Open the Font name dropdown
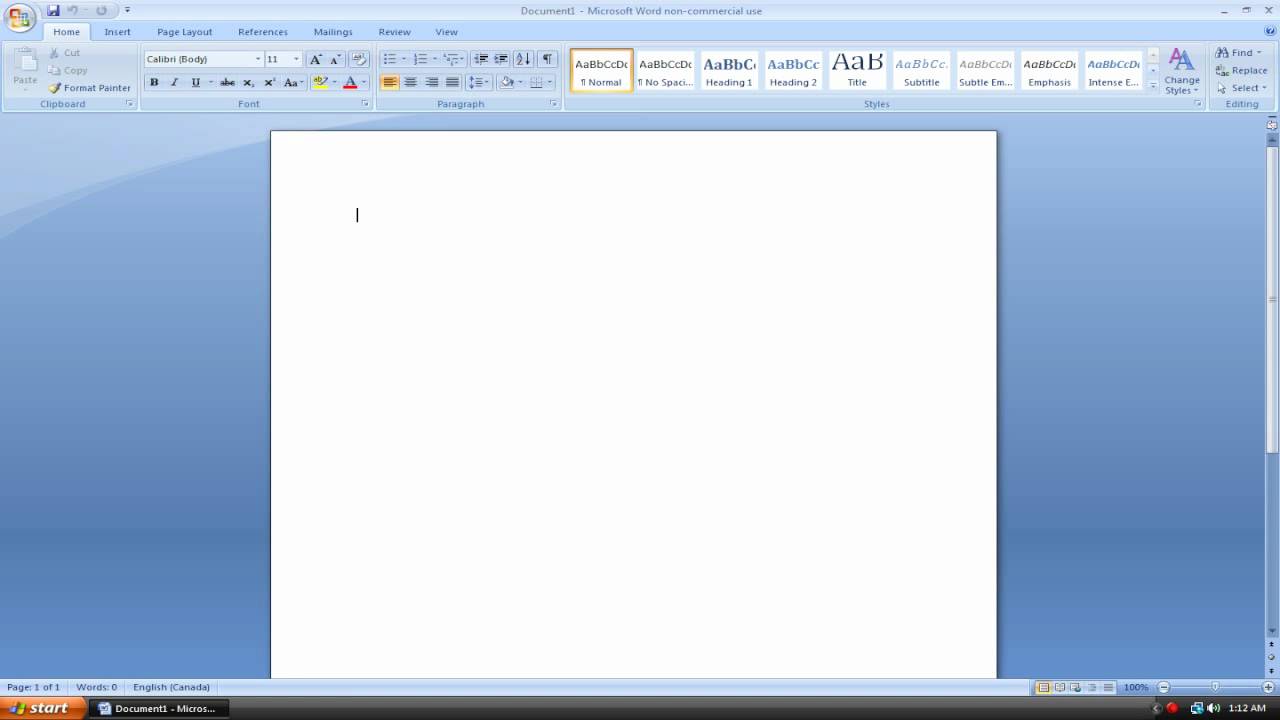Screen dimensions: 1280x720 point(257,59)
